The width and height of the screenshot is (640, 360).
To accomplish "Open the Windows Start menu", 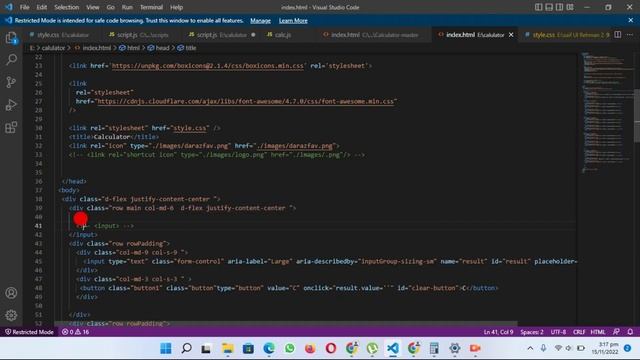I will click(166, 348).
